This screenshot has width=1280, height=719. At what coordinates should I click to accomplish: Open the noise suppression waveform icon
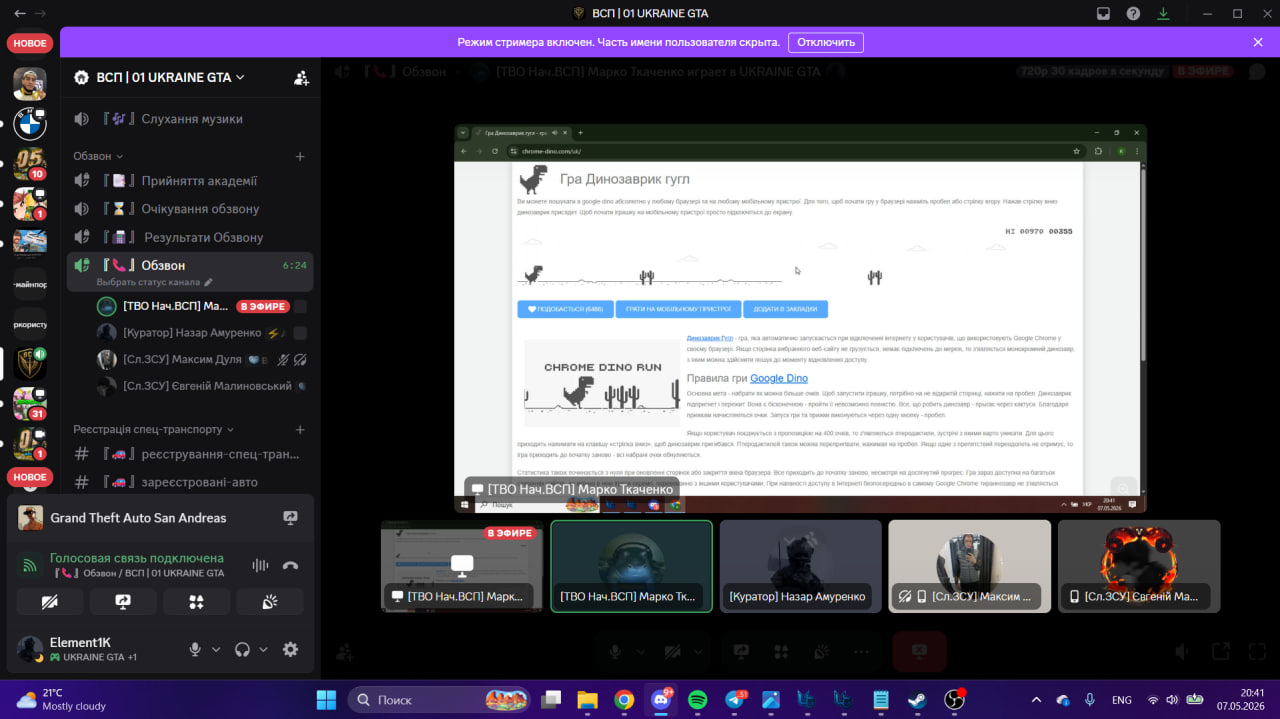261,565
